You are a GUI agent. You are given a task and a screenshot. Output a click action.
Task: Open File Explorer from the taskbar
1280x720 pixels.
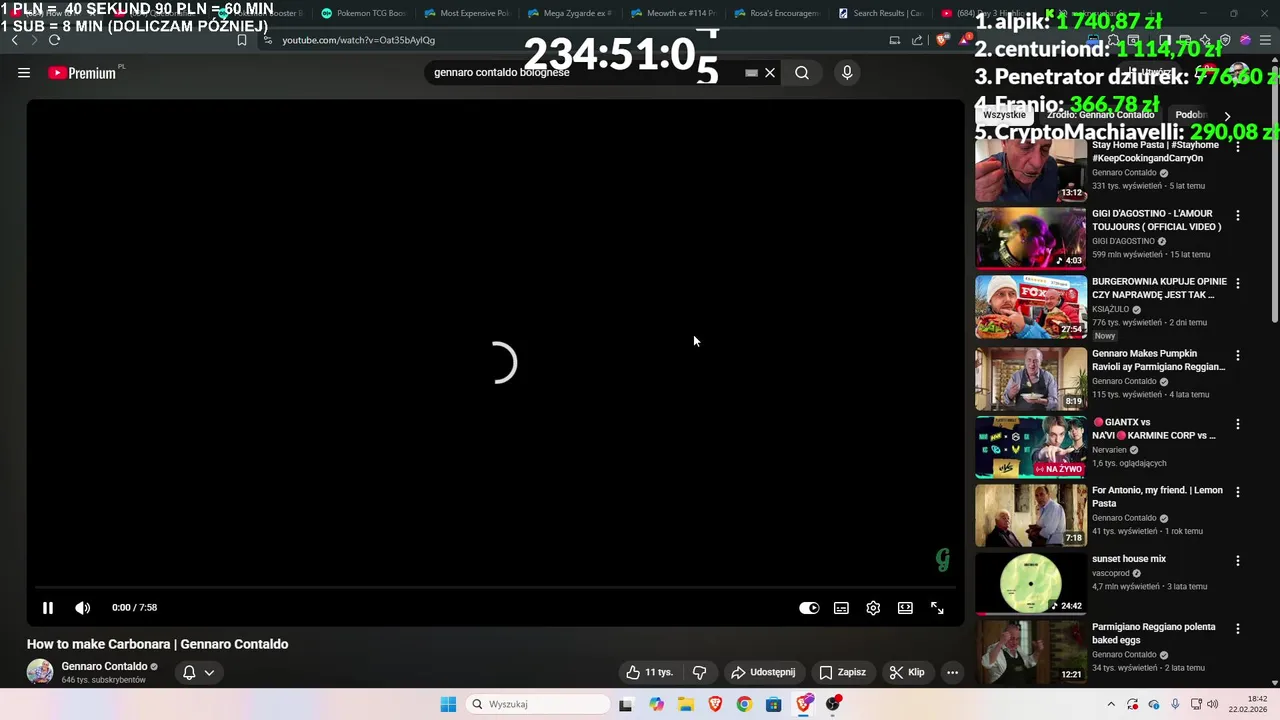(x=686, y=704)
